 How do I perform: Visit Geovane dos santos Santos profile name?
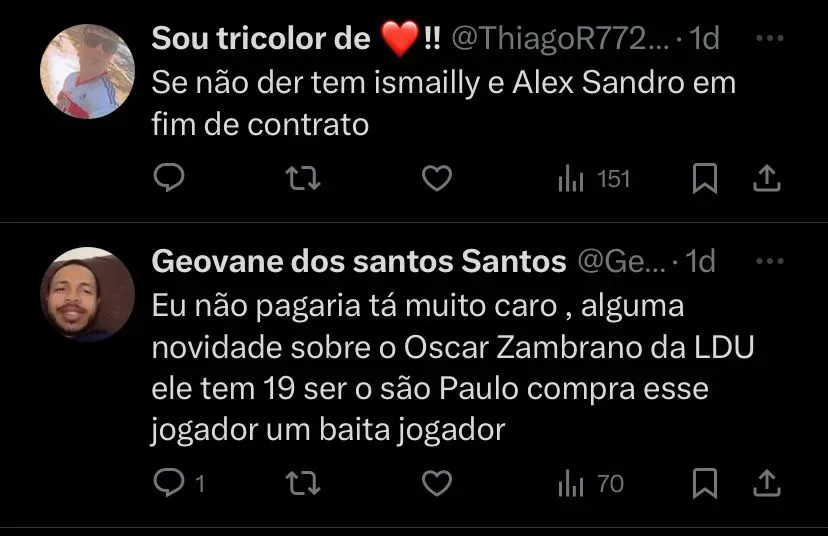[359, 261]
